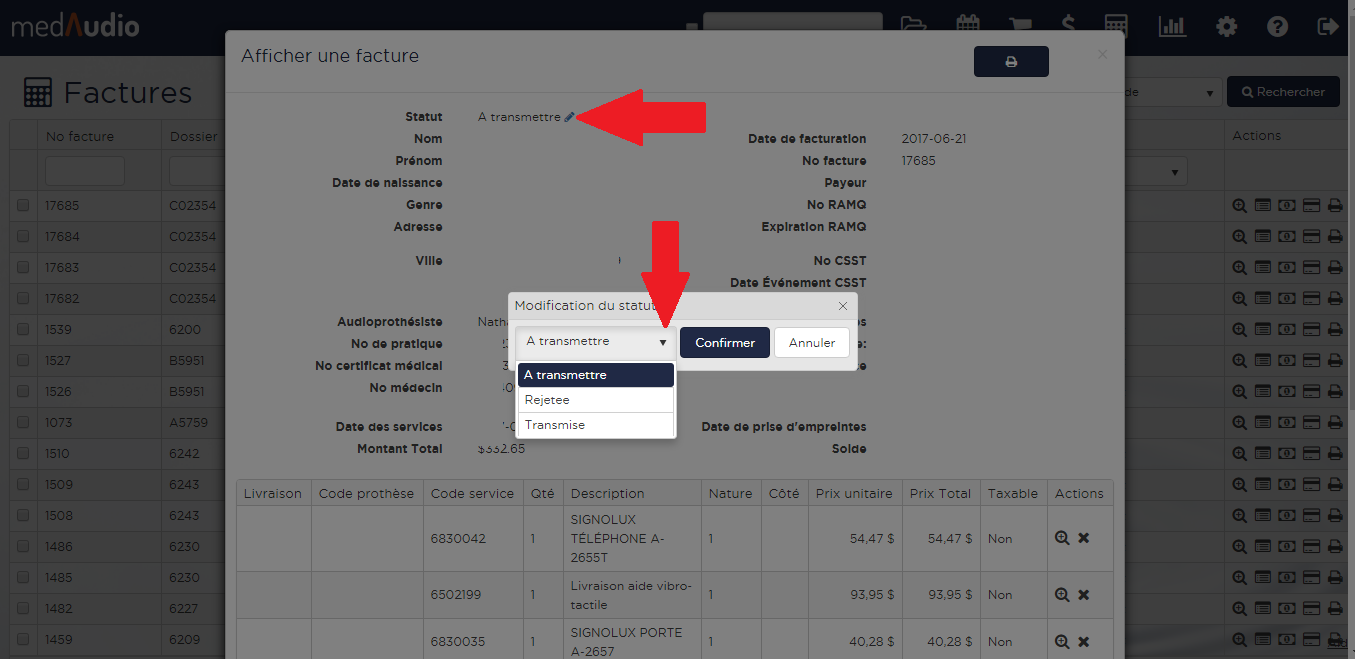Open the settings gear in top navbar
Screen dimensions: 1355x659
(1226, 26)
